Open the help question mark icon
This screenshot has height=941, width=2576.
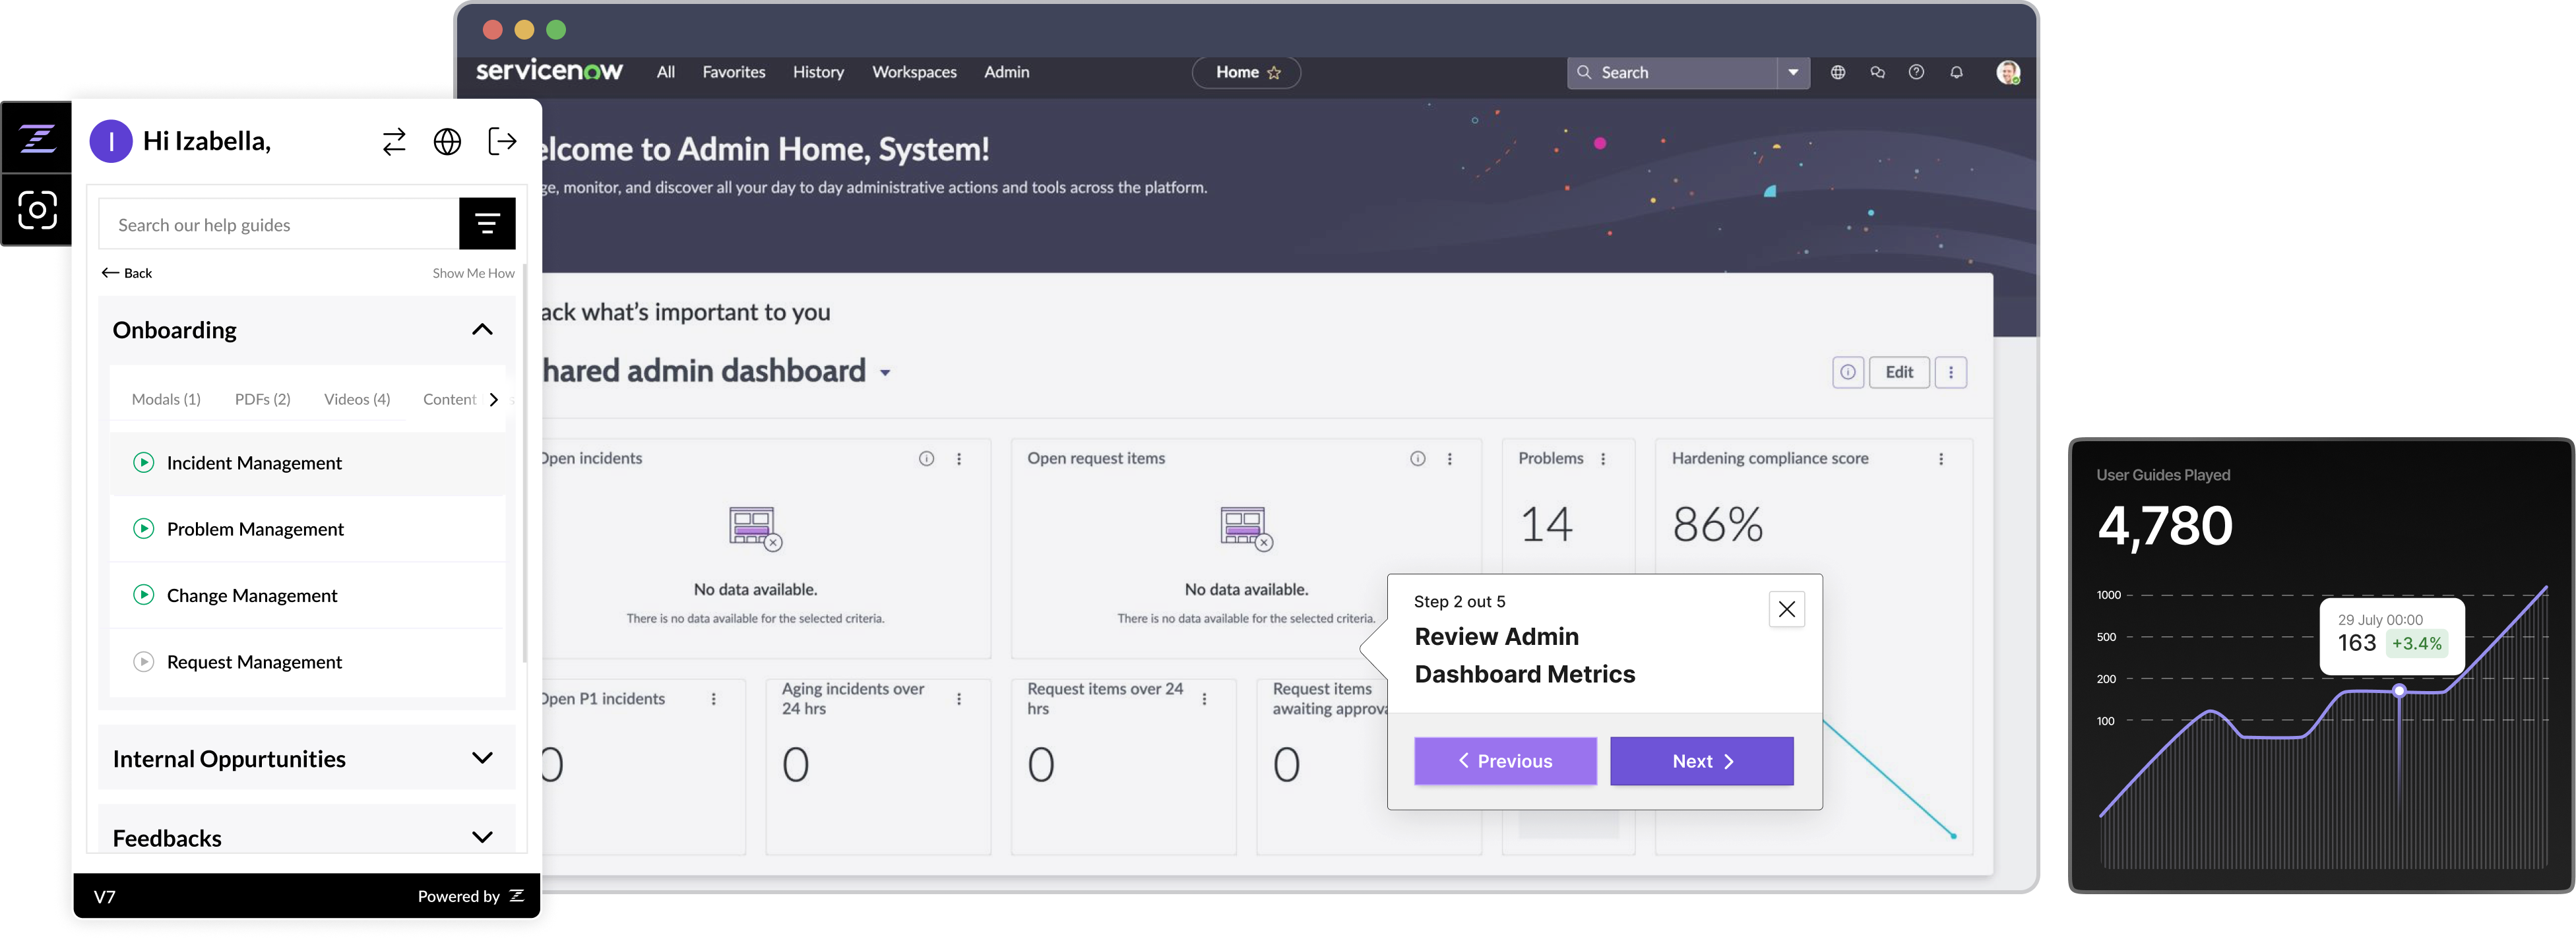(x=1916, y=72)
